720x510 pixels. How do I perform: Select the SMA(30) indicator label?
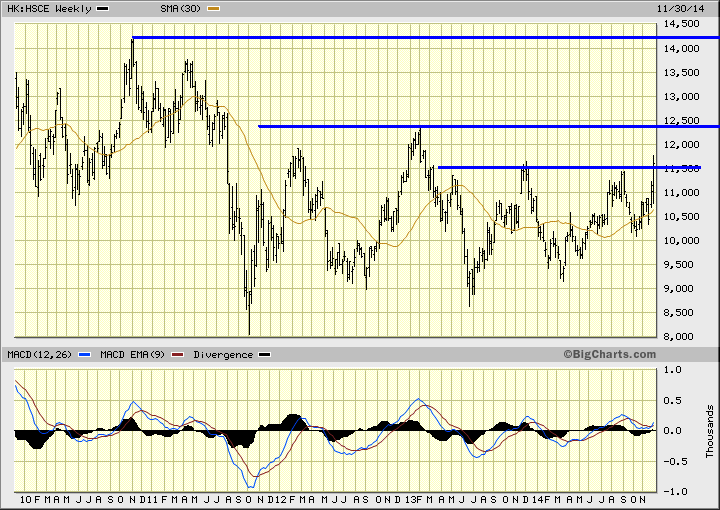[x=182, y=9]
